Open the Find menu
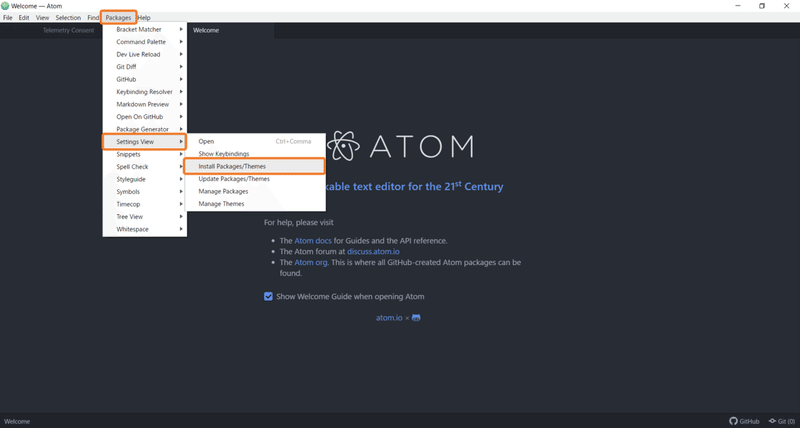 (93, 17)
